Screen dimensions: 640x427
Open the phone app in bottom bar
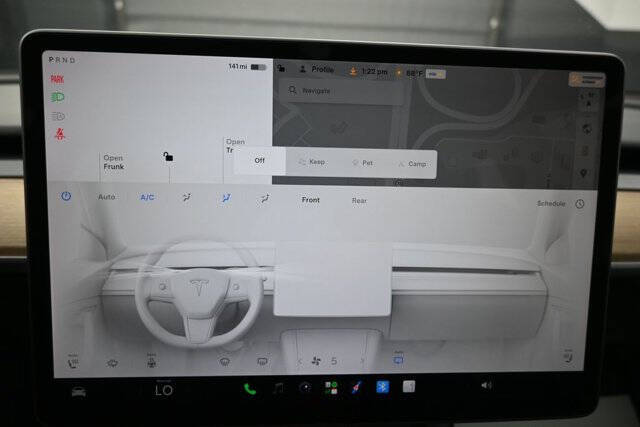point(250,389)
